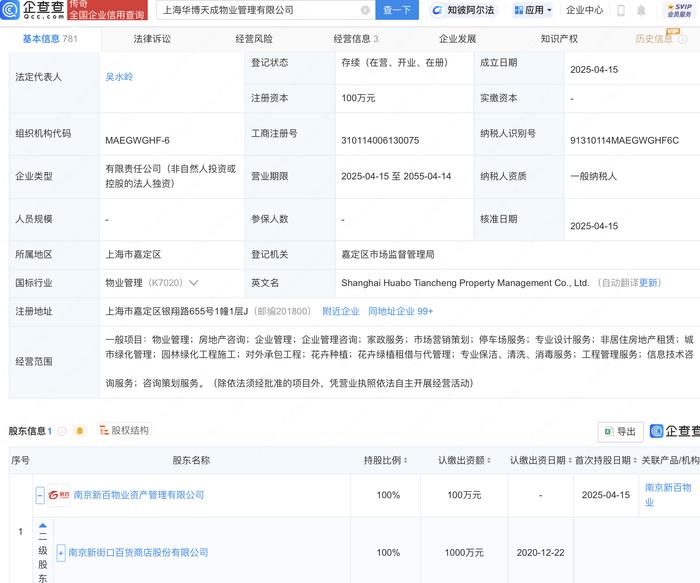Click 同地址企业 99+ link

[x=400, y=311]
